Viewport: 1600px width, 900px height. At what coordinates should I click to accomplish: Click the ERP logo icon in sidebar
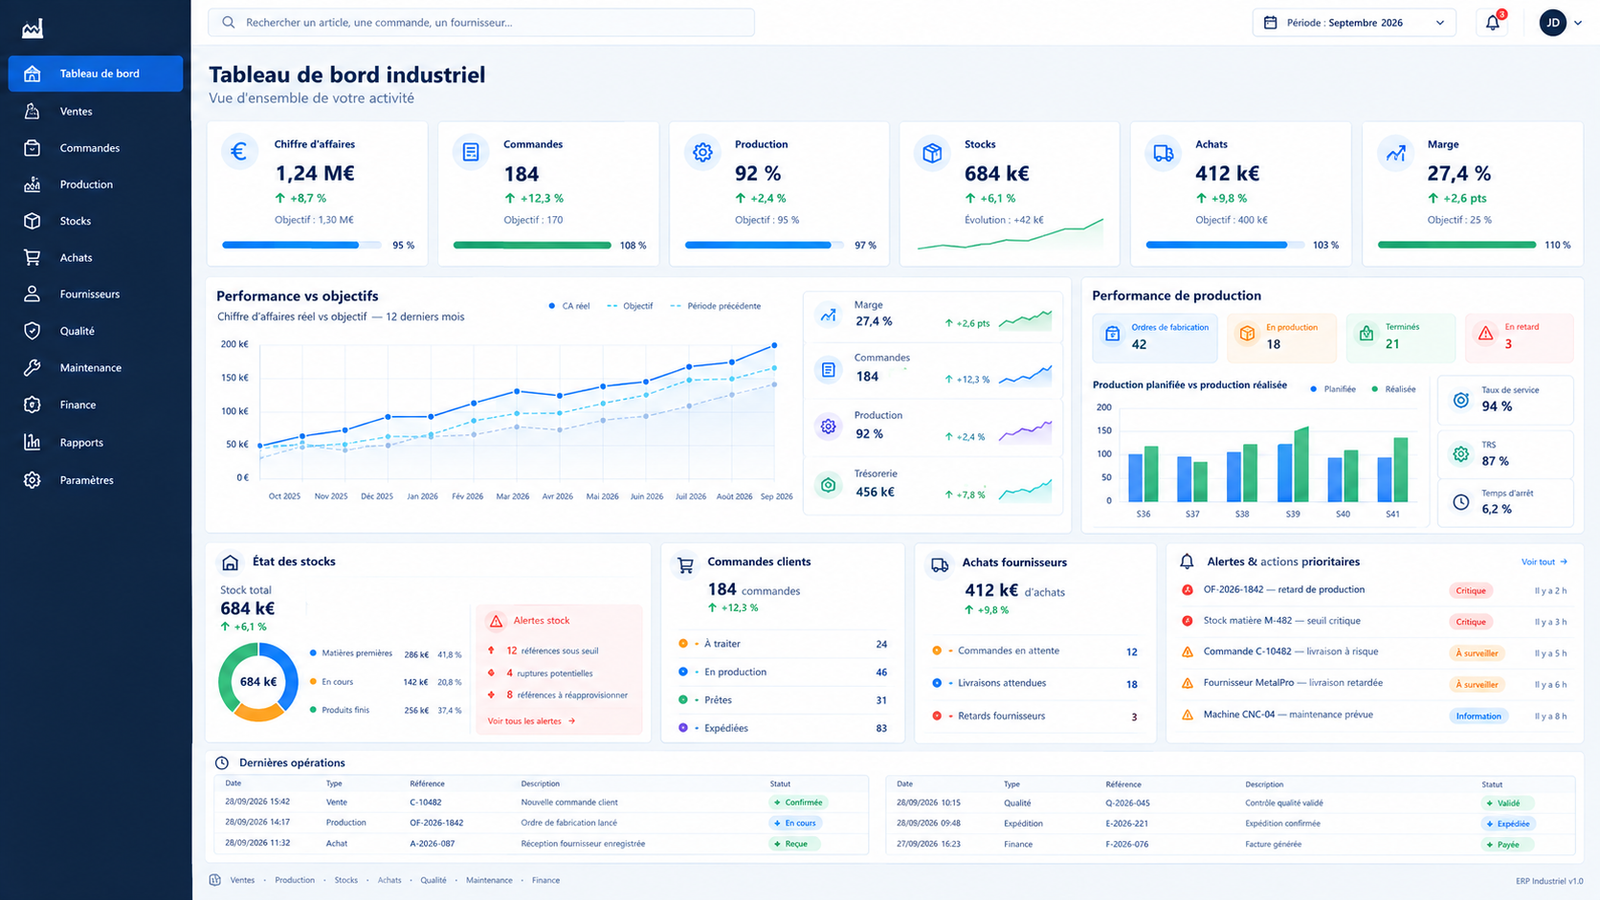(32, 29)
